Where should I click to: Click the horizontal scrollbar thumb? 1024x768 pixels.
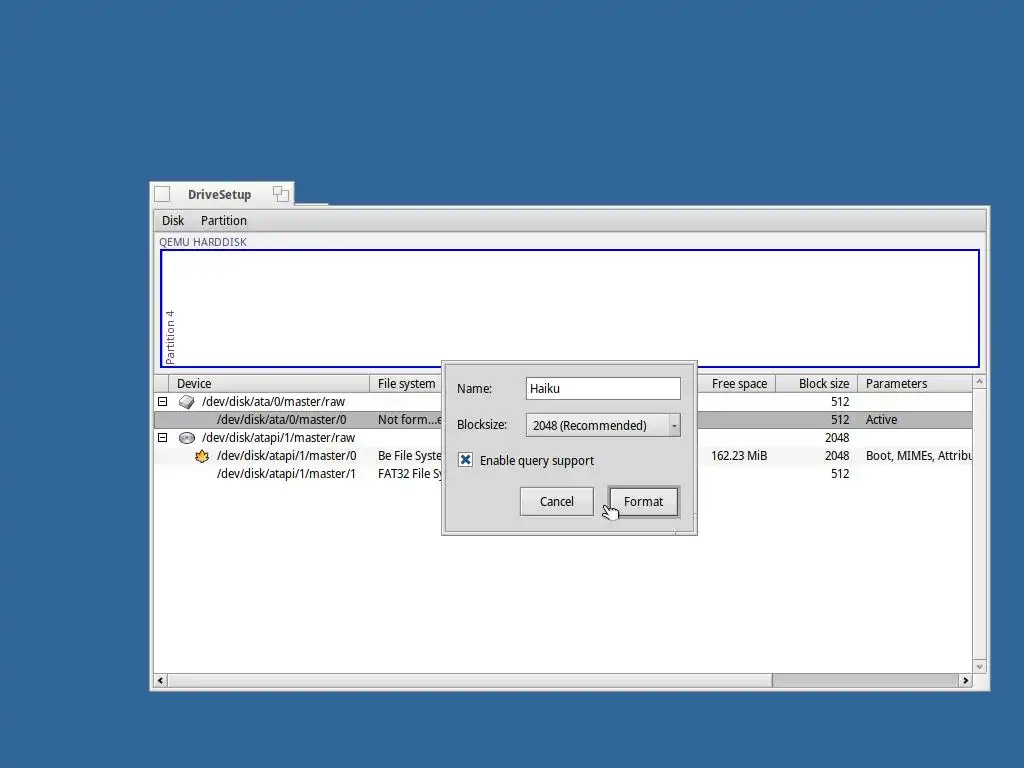(470, 680)
